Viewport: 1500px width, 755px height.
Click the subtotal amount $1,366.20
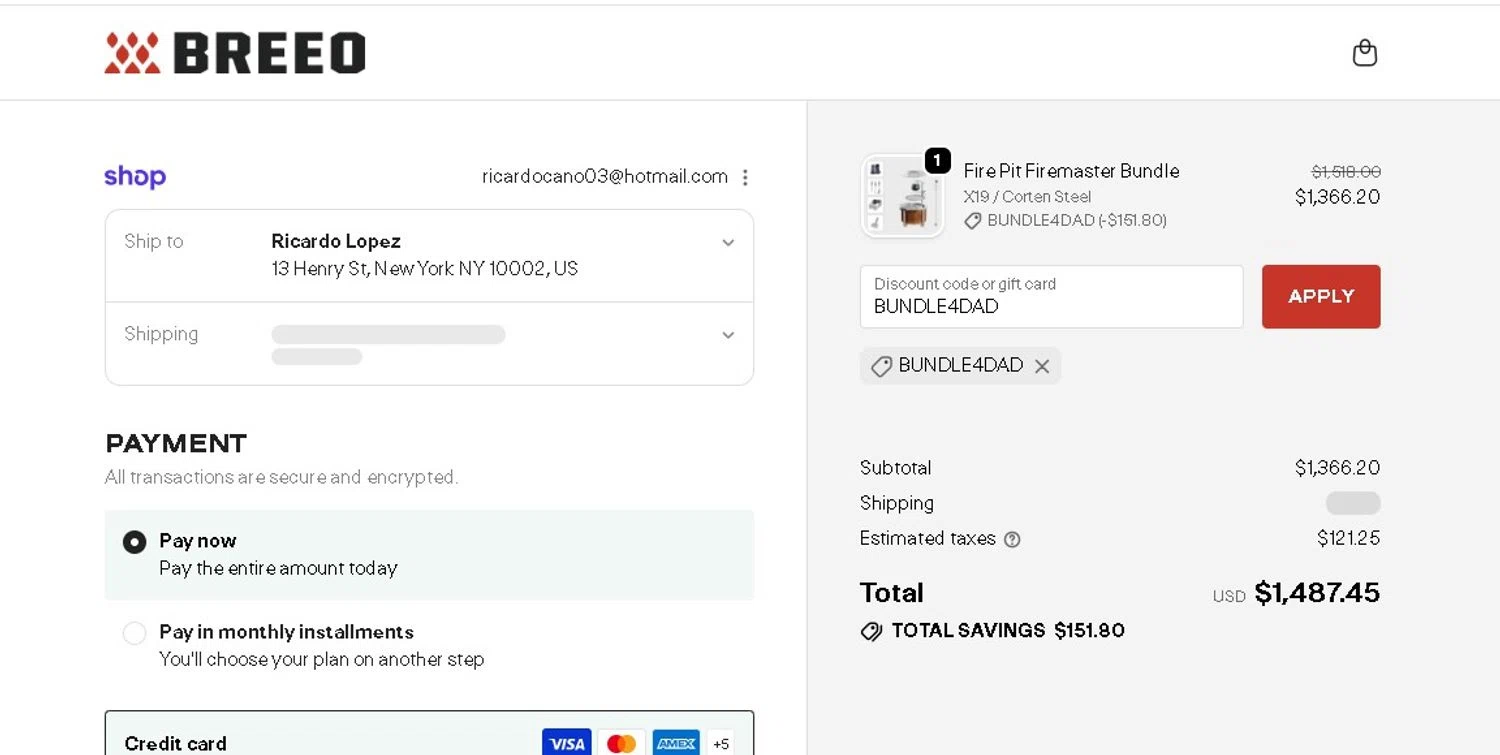point(1337,468)
